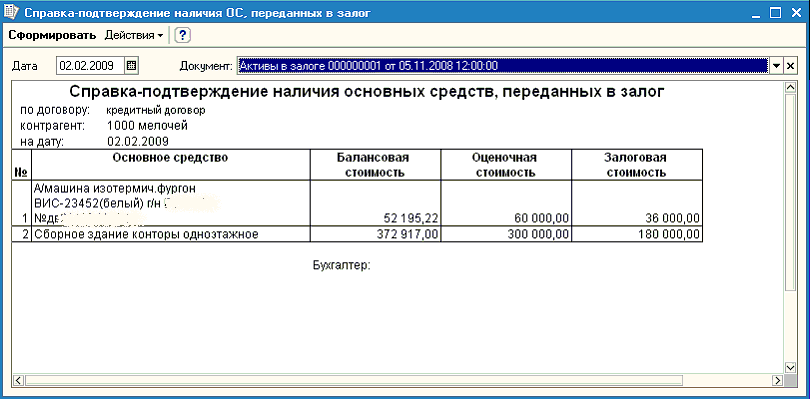This screenshot has height=399, width=810.
Task: Open the Действия menu
Action: click(x=133, y=35)
